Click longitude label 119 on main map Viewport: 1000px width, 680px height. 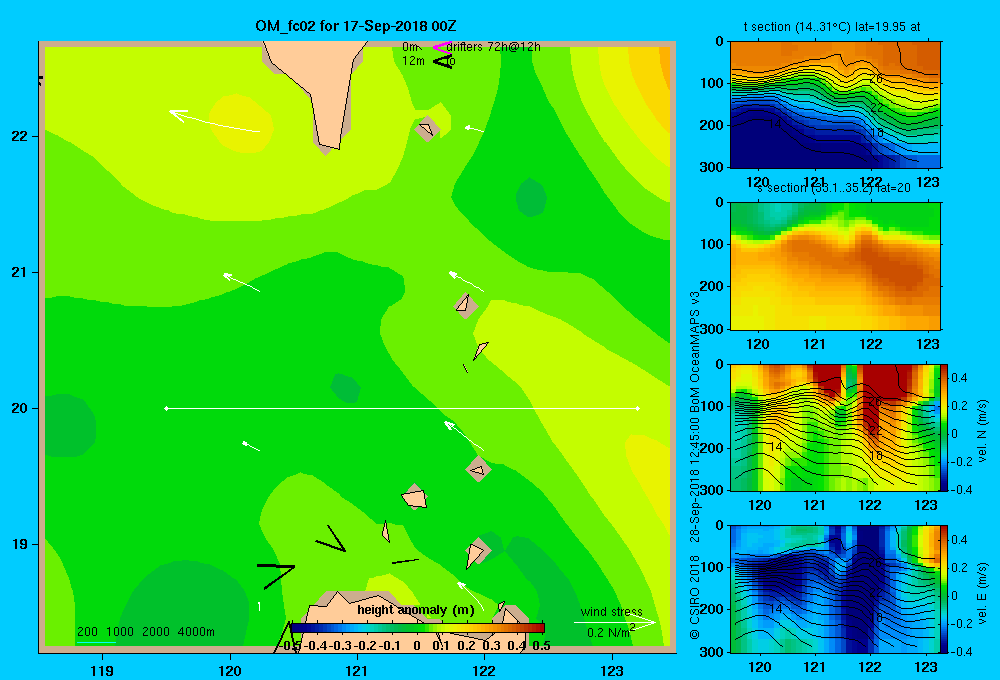click(102, 670)
